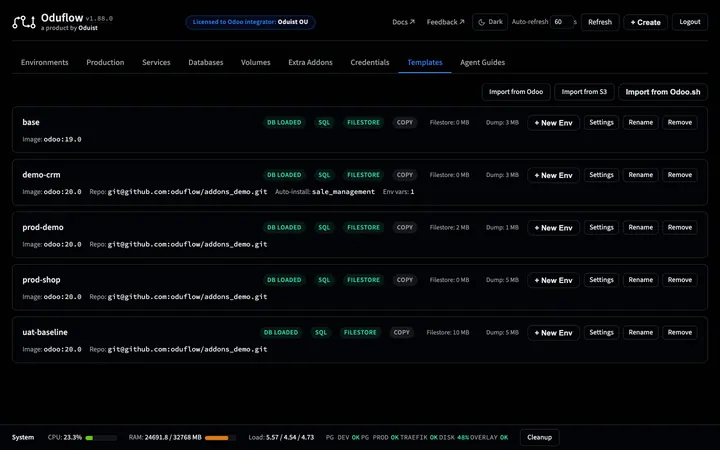Image resolution: width=720 pixels, height=450 pixels.
Task: Click the RAM usage progress bar
Action: coord(220,438)
